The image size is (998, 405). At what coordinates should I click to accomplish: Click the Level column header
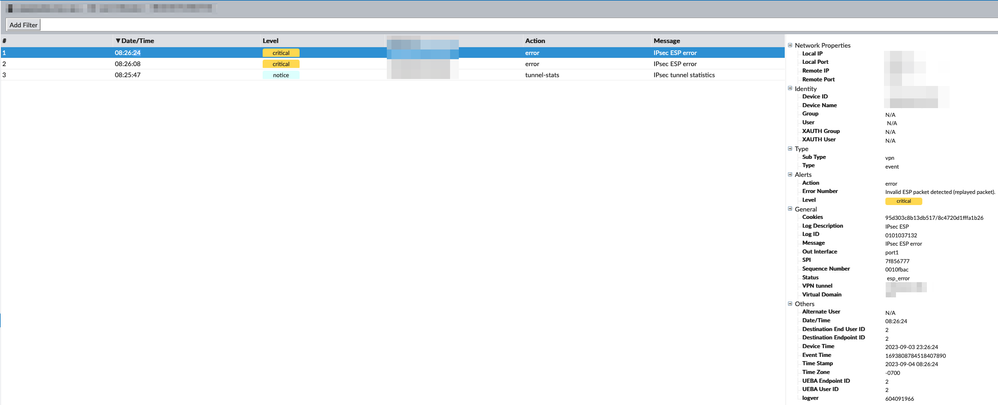[271, 41]
